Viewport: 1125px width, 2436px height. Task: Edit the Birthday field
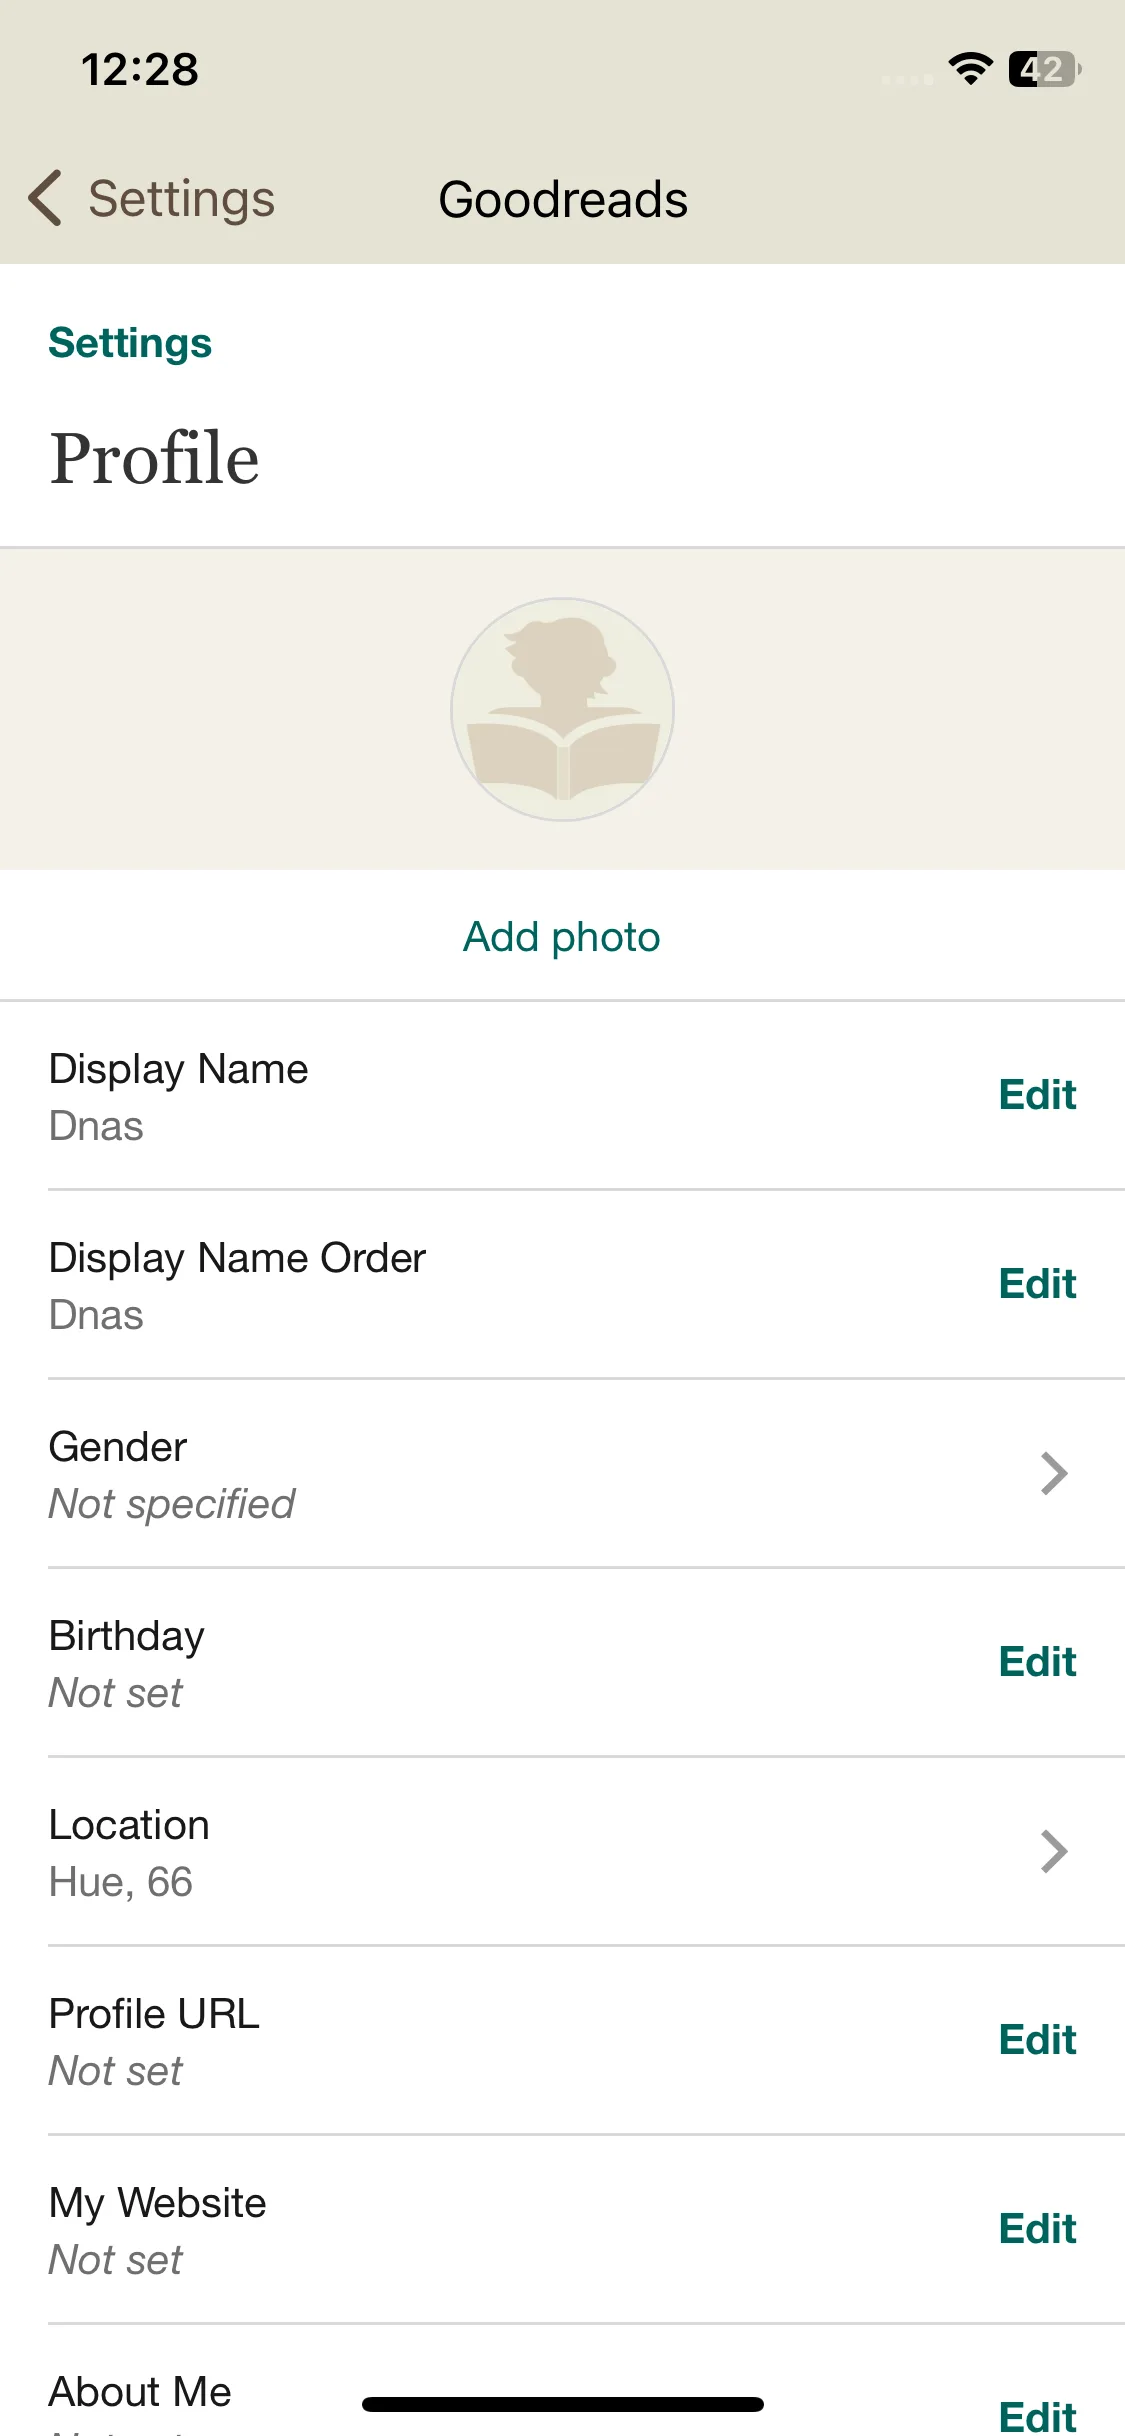pos(1037,1662)
